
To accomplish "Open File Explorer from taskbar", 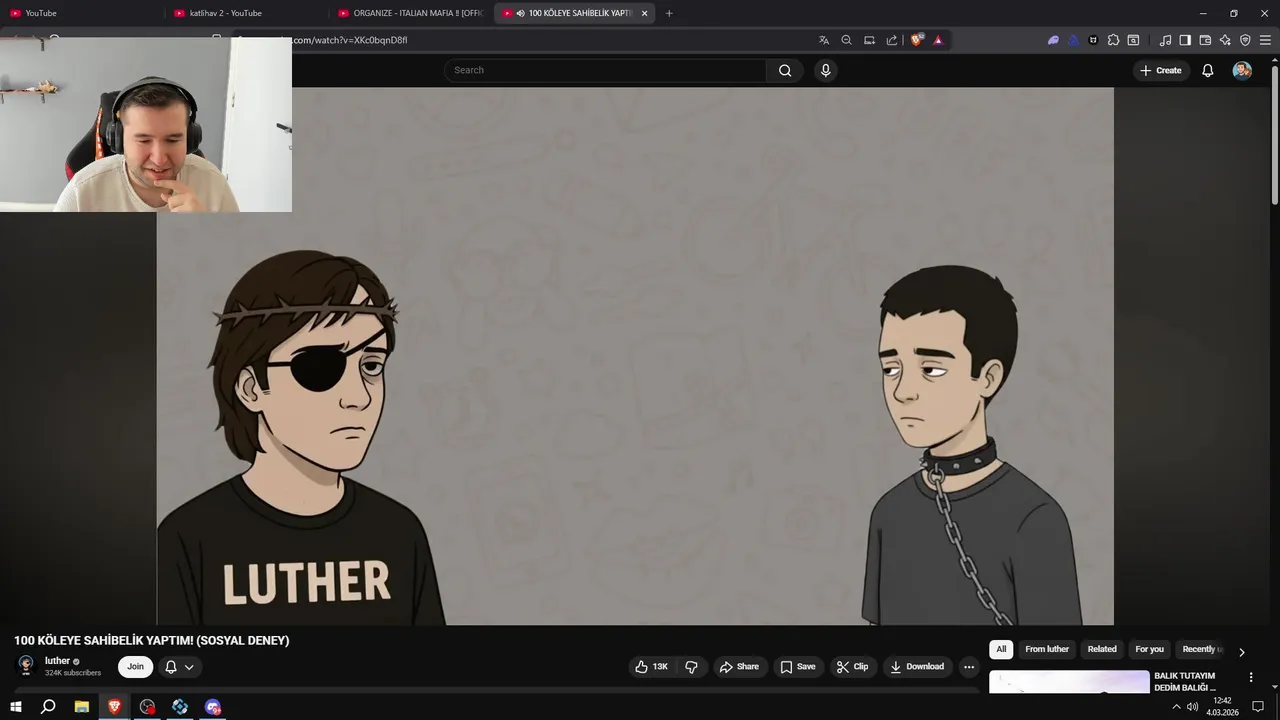I will click(x=82, y=707).
